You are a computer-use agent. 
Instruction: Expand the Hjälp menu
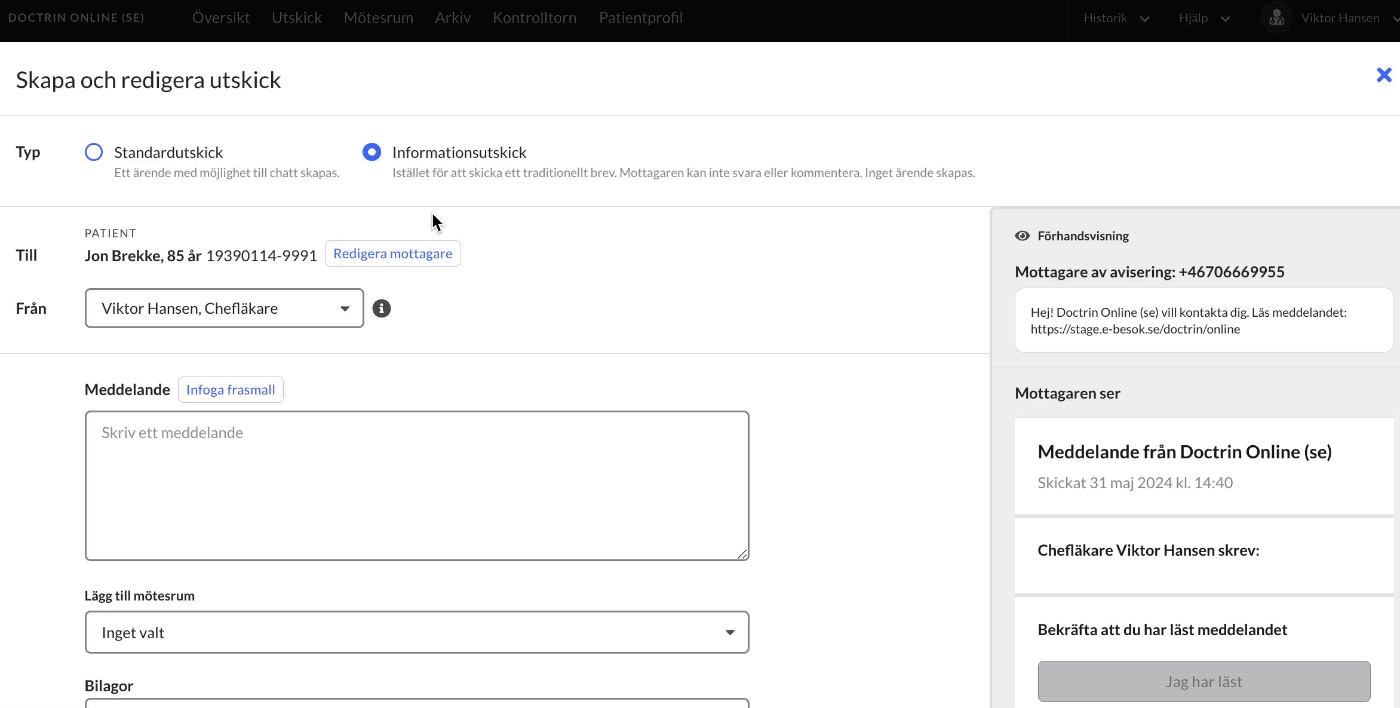click(1204, 18)
